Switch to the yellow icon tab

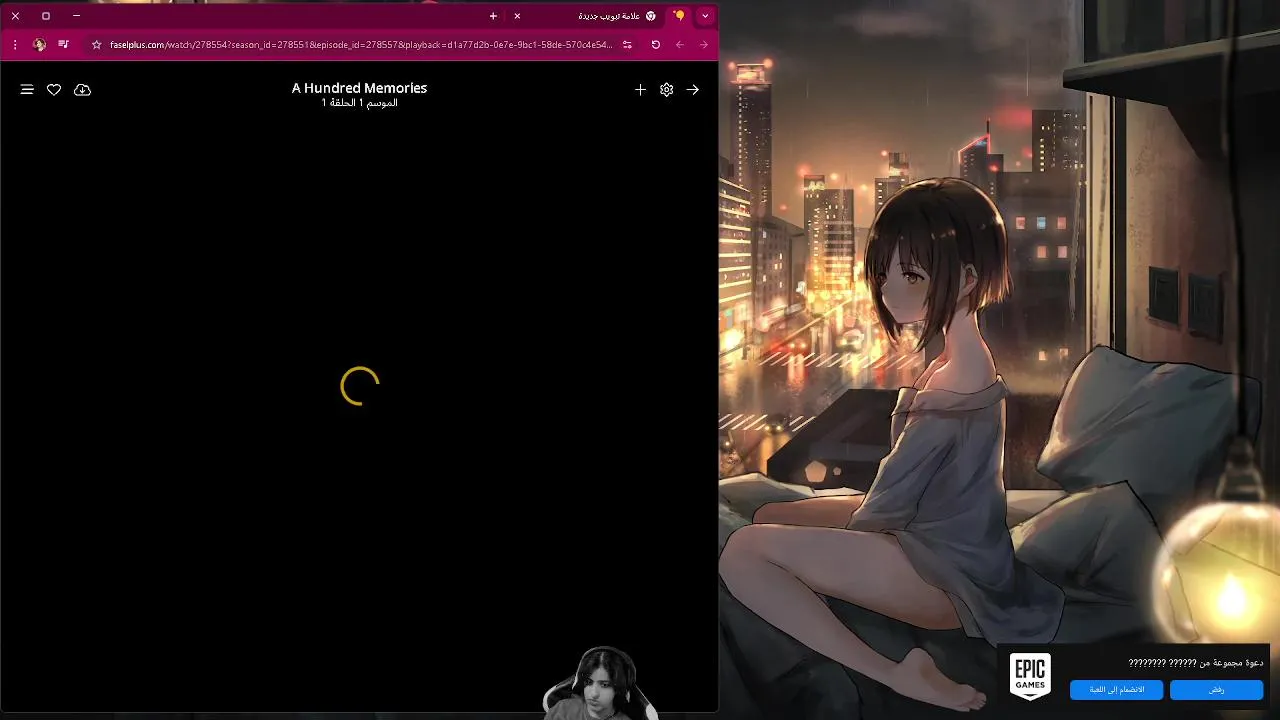(679, 16)
